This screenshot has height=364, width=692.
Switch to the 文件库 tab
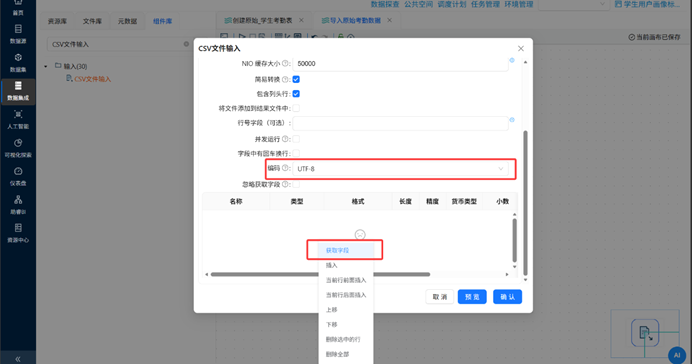tap(92, 21)
